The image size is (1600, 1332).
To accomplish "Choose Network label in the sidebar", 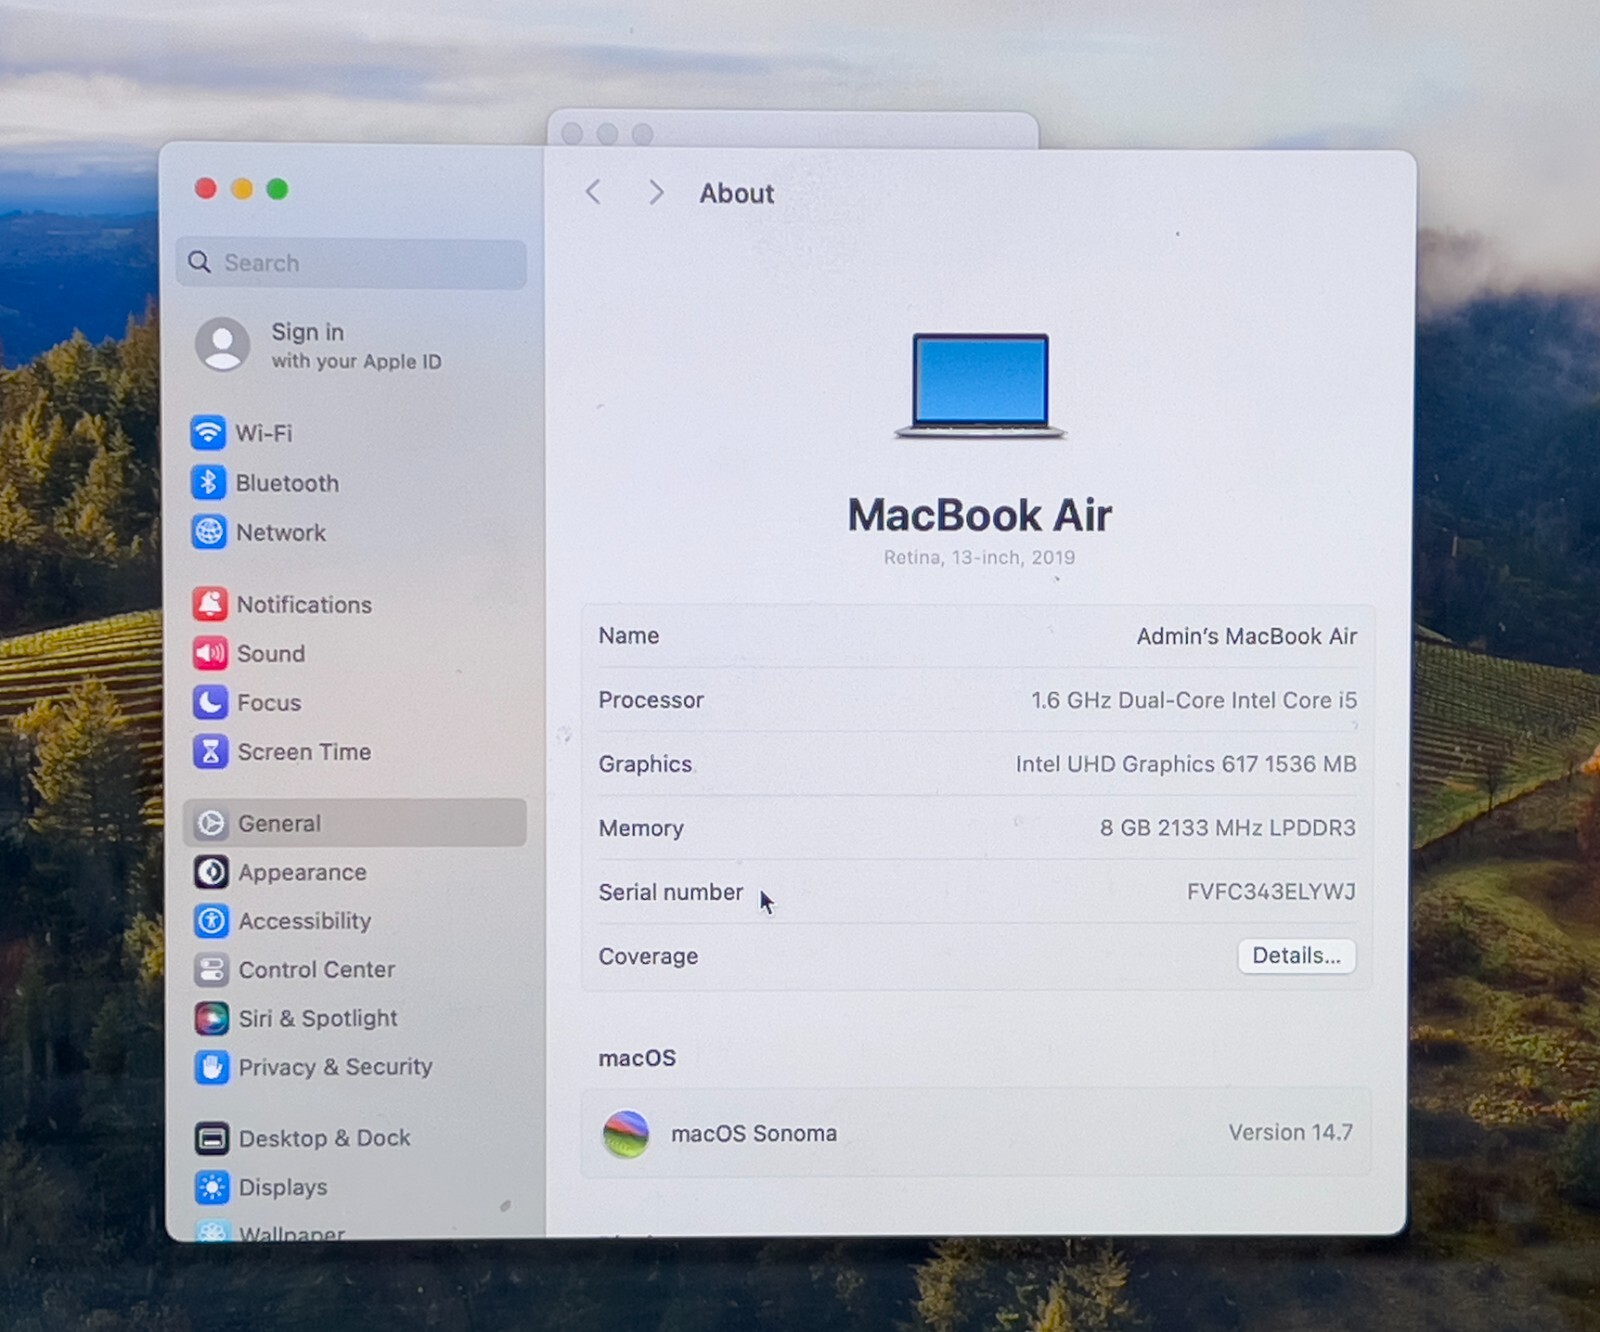I will pyautogui.click(x=281, y=533).
